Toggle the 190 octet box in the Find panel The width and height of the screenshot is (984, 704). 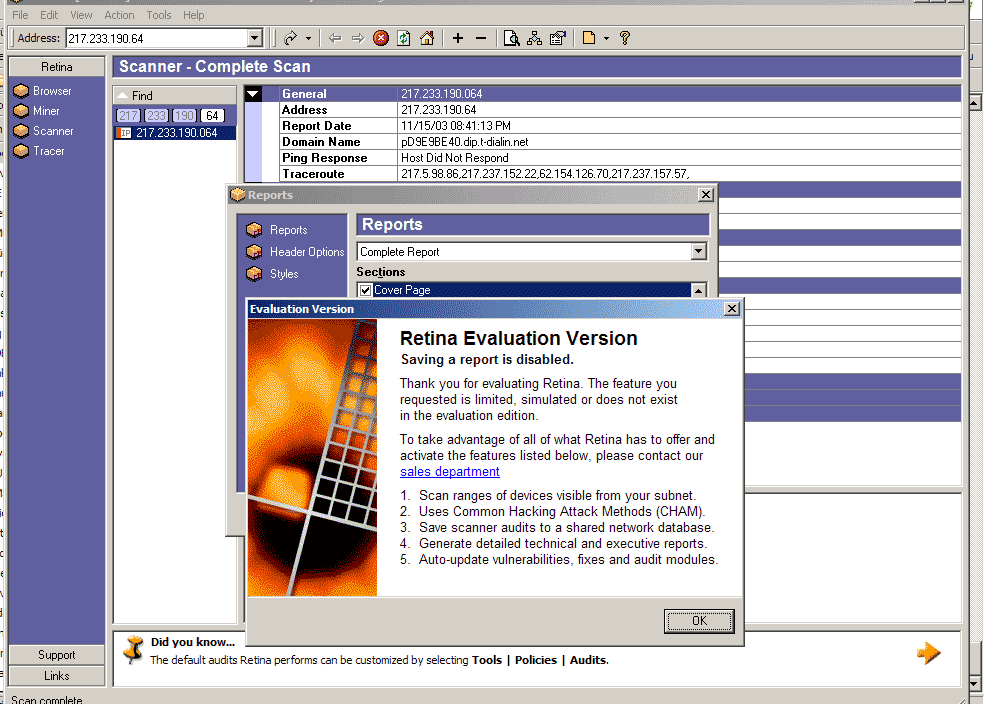click(x=184, y=115)
